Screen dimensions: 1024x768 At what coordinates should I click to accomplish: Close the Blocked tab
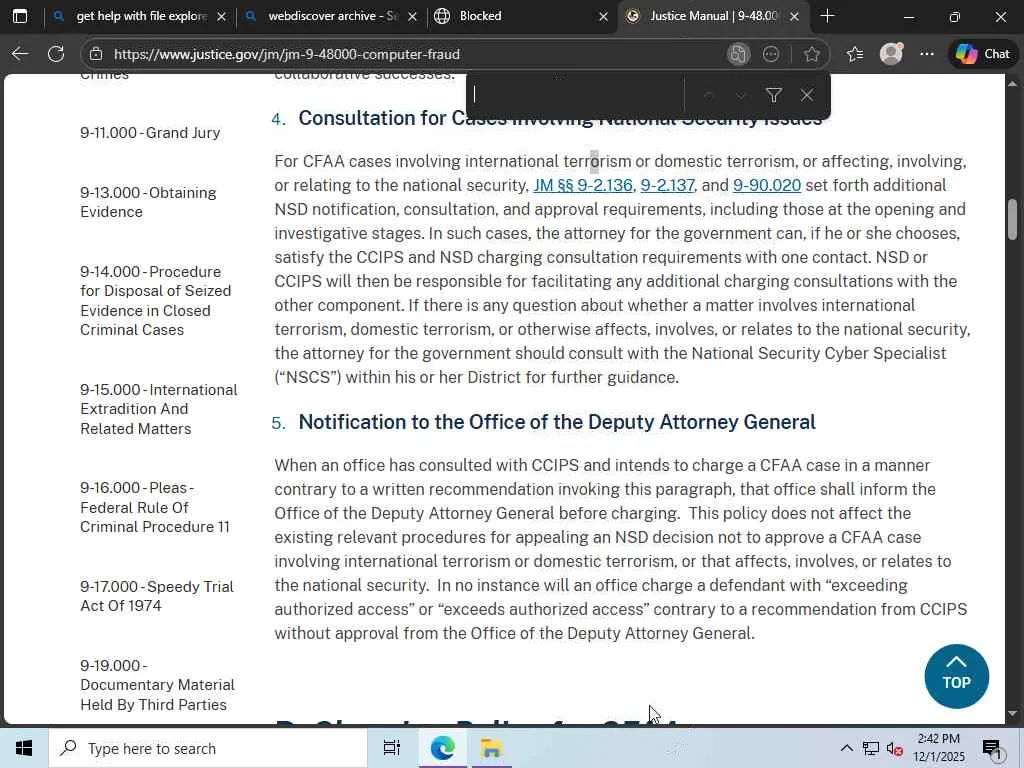pyautogui.click(x=603, y=16)
